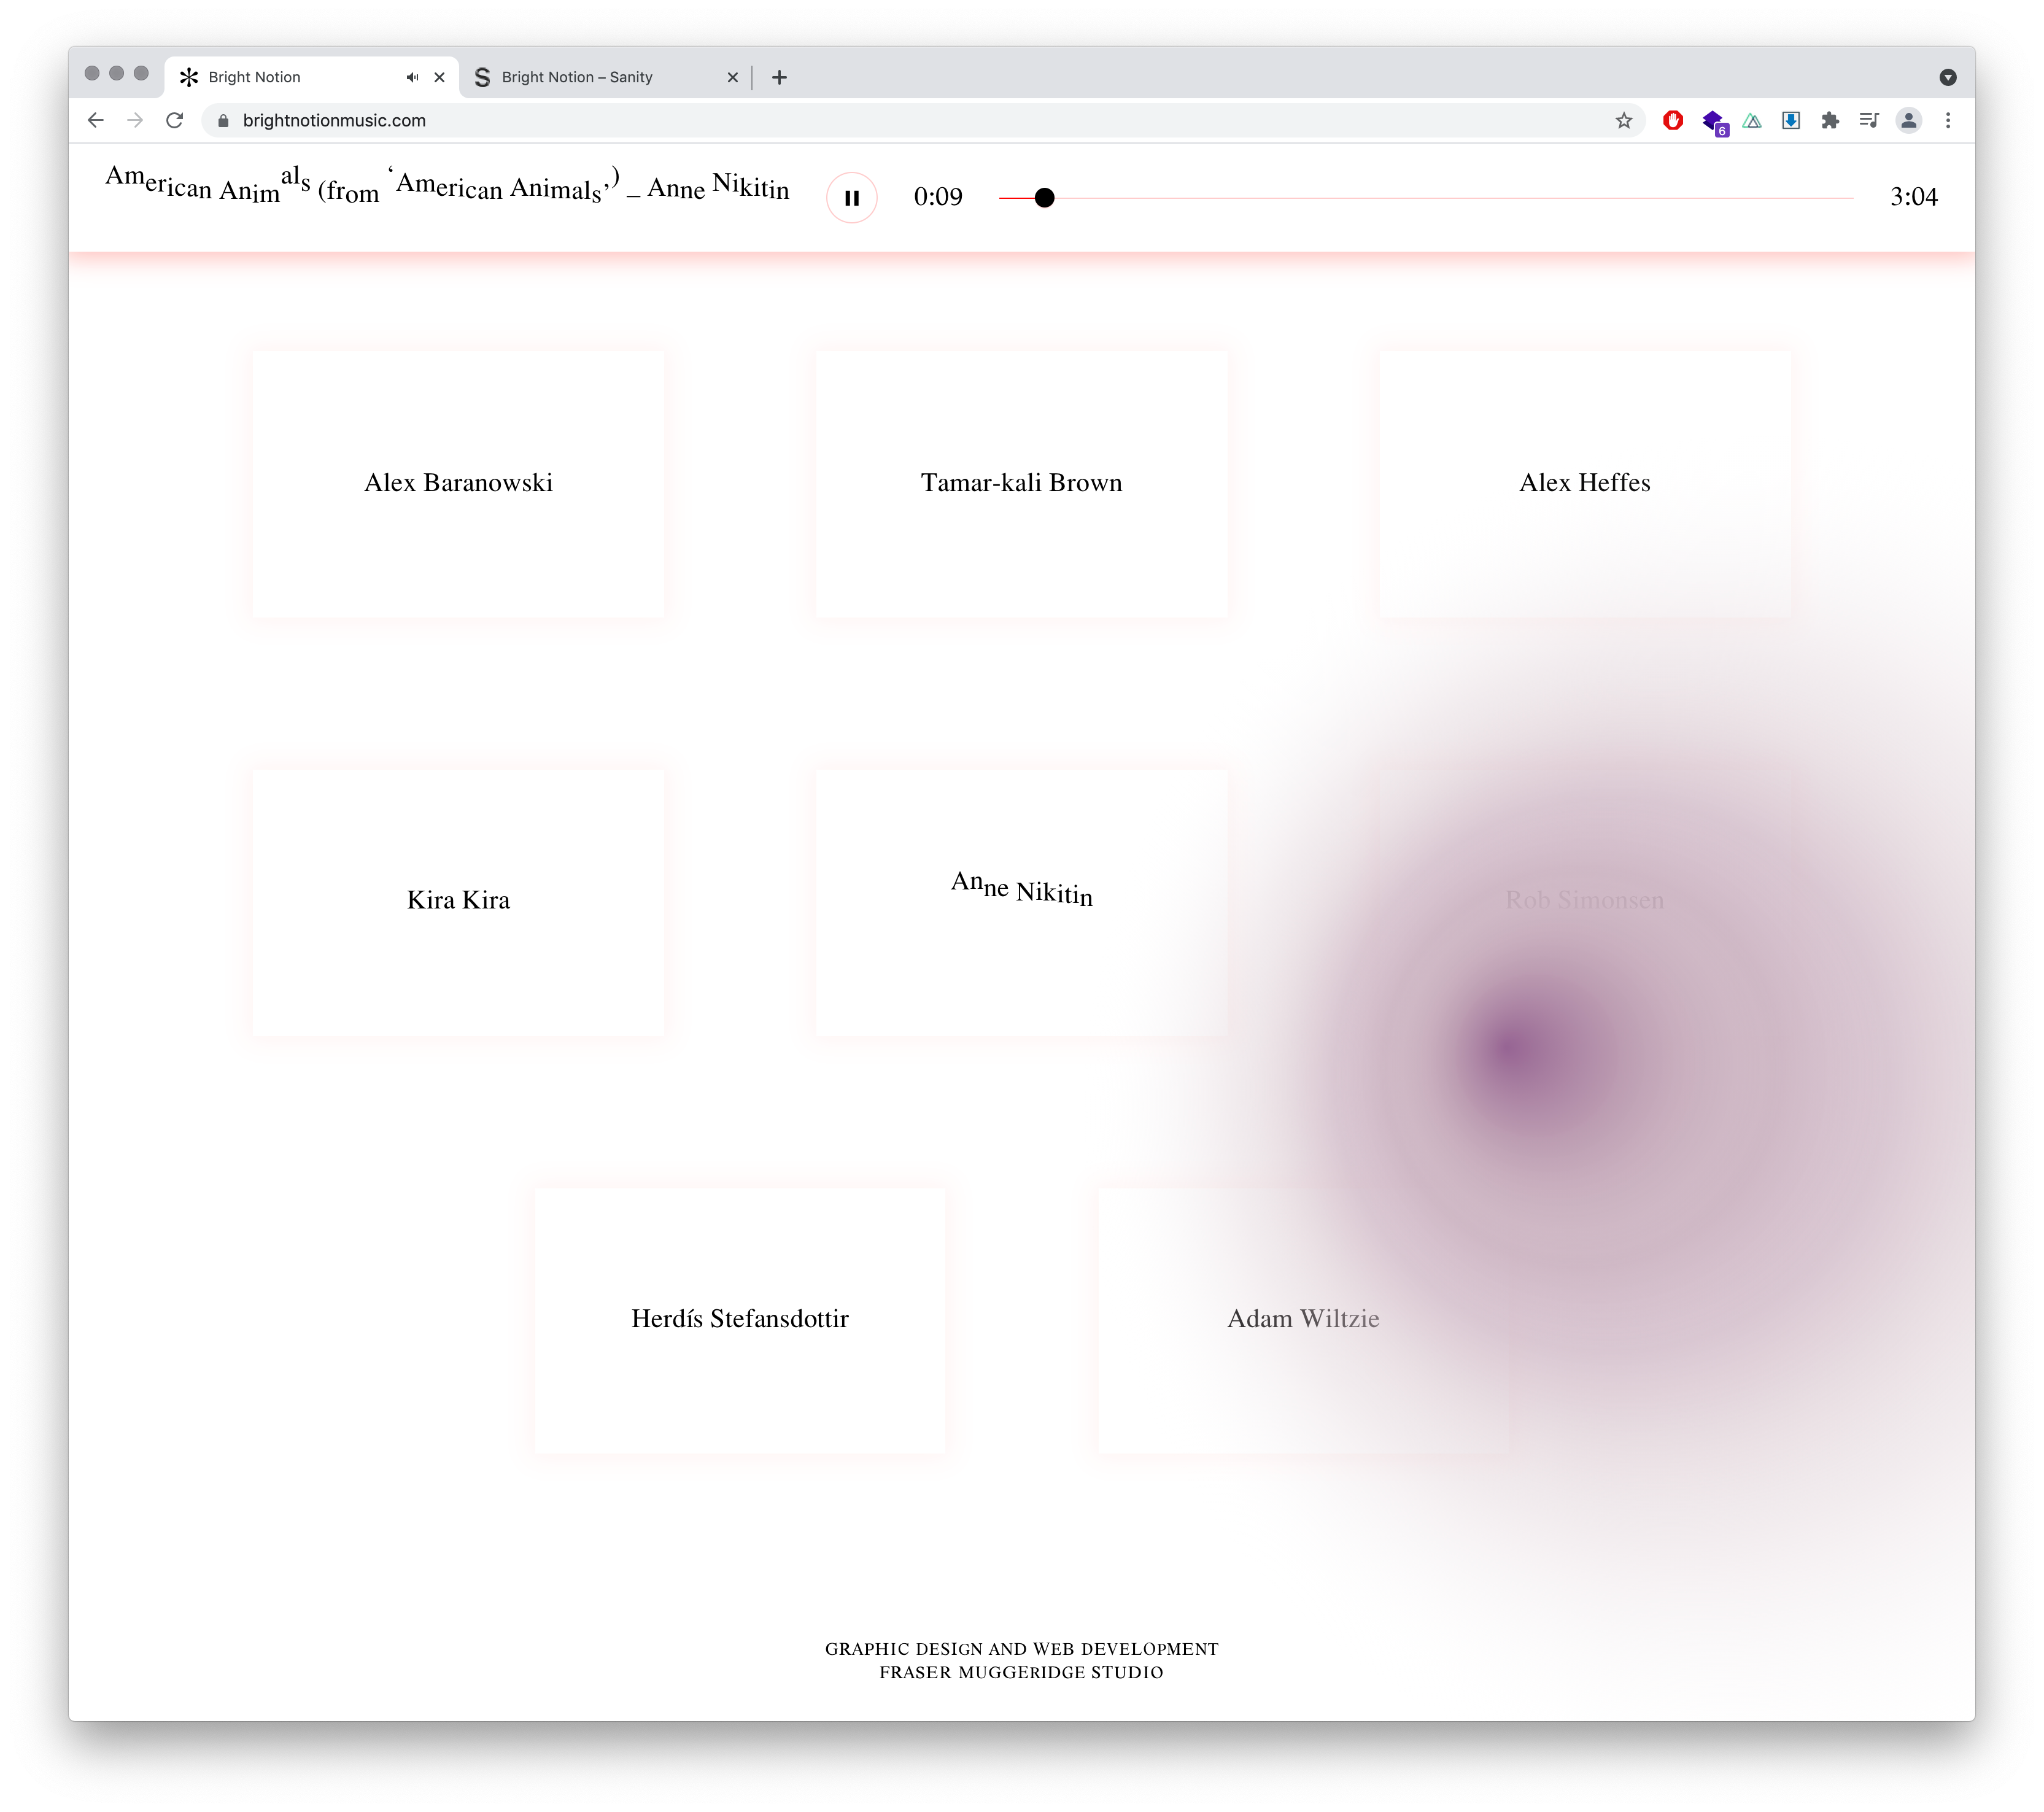
Task: Click the audio progress slider handle
Action: (x=1044, y=198)
